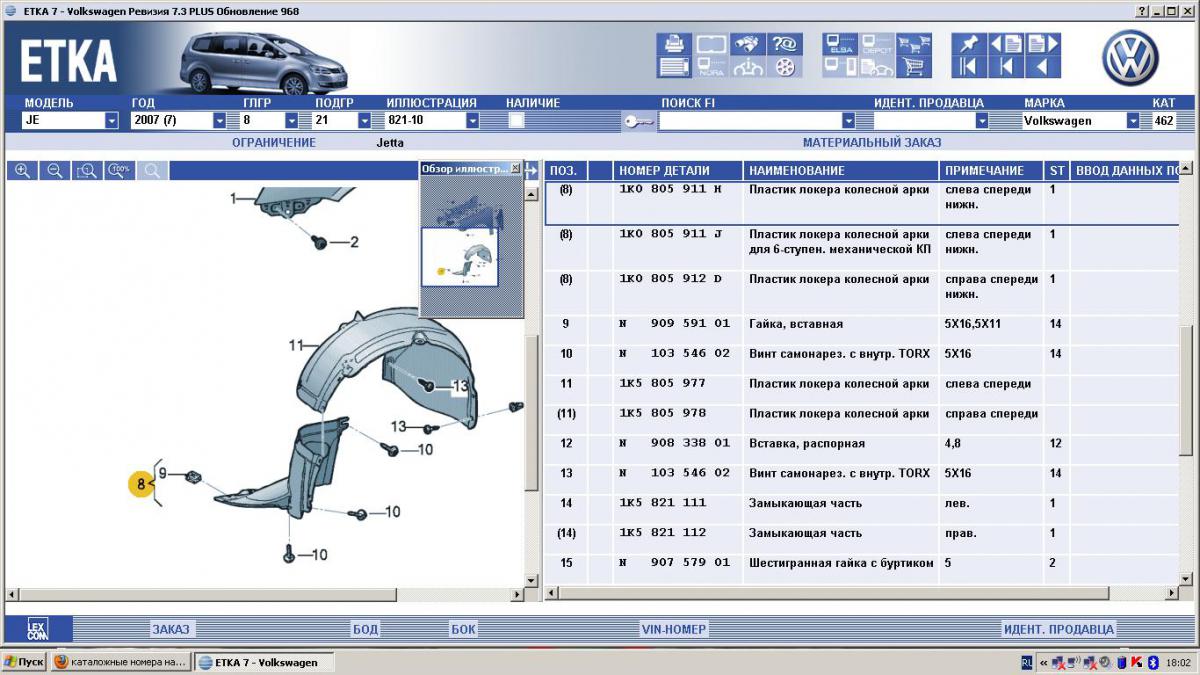
Task: Click ИДЕНТ. ПРОДАВЦА in bottom bar
Action: click(1058, 629)
